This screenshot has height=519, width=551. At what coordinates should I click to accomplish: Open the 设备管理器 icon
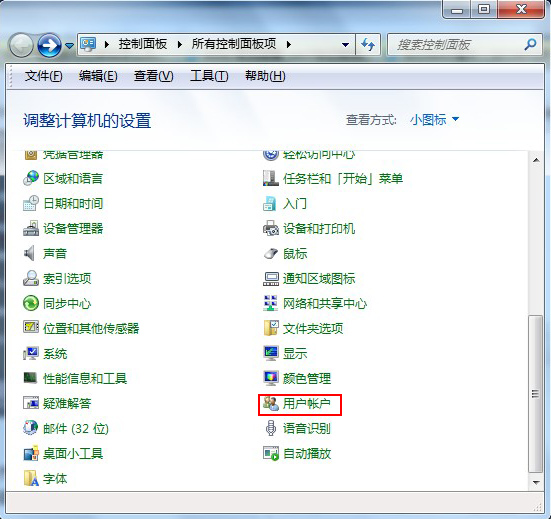click(x=31, y=228)
